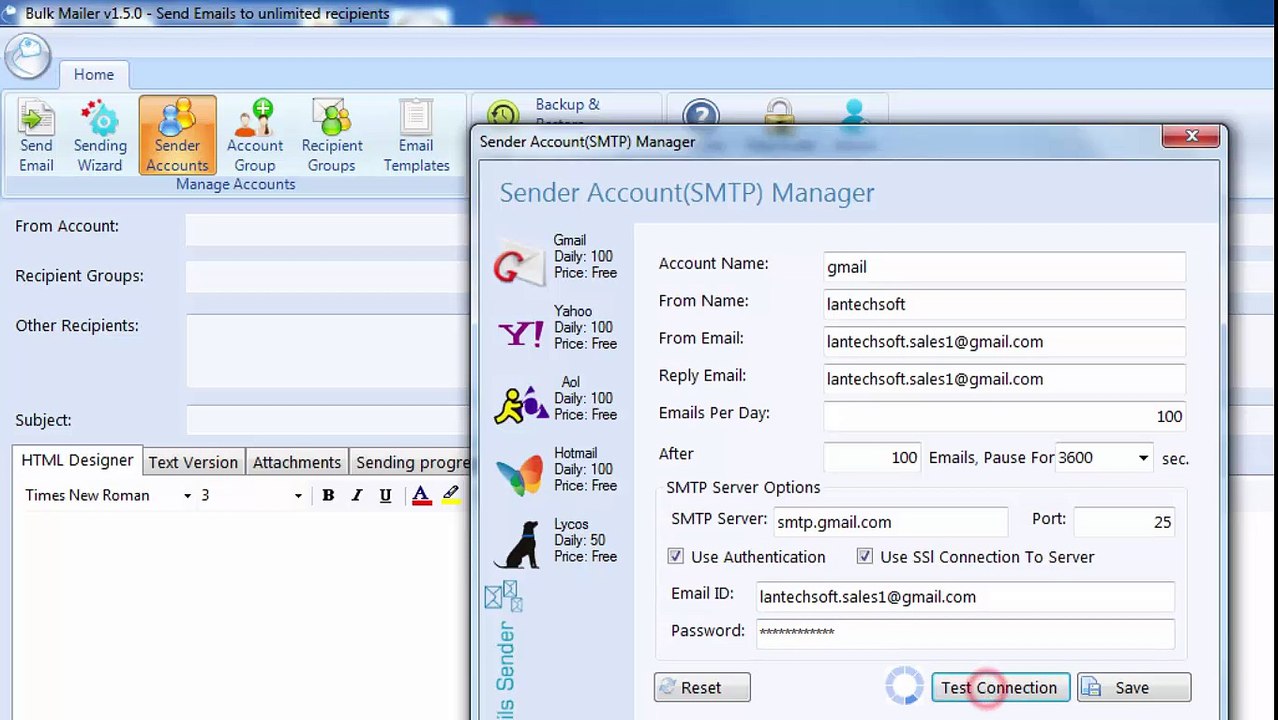Expand the Pause For seconds dropdown
Screen dimensions: 1278x720
tap(1143, 458)
